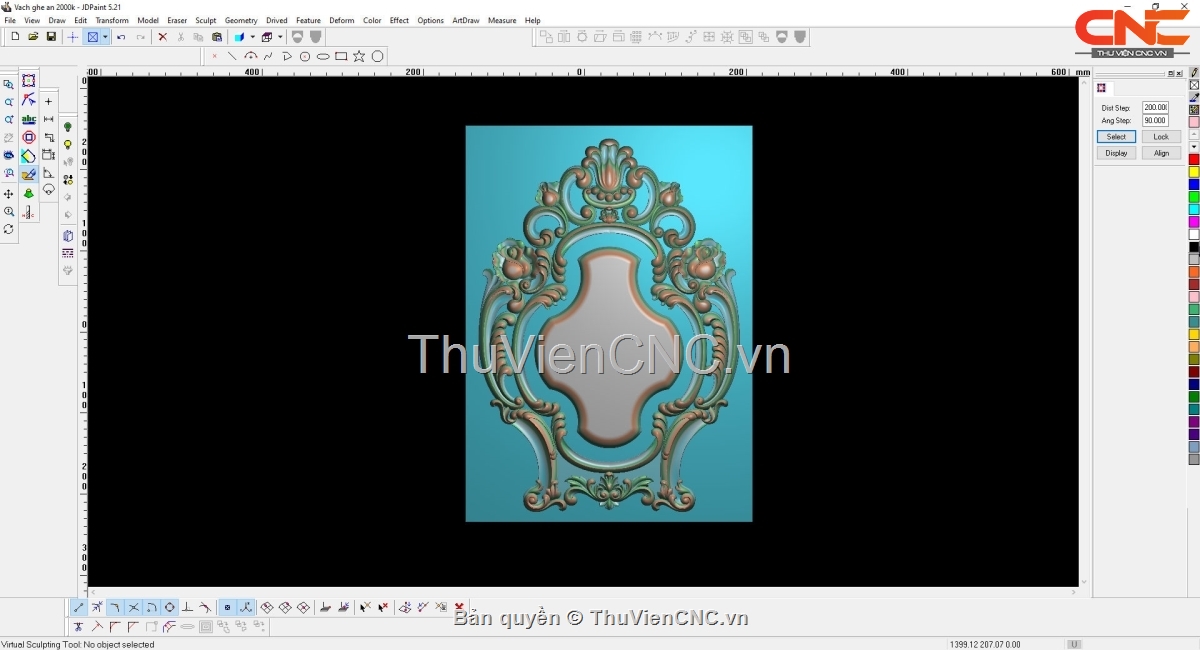Image resolution: width=1200 pixels, height=650 pixels.
Task: Toggle the perpendicular snap option
Action: tap(187, 607)
